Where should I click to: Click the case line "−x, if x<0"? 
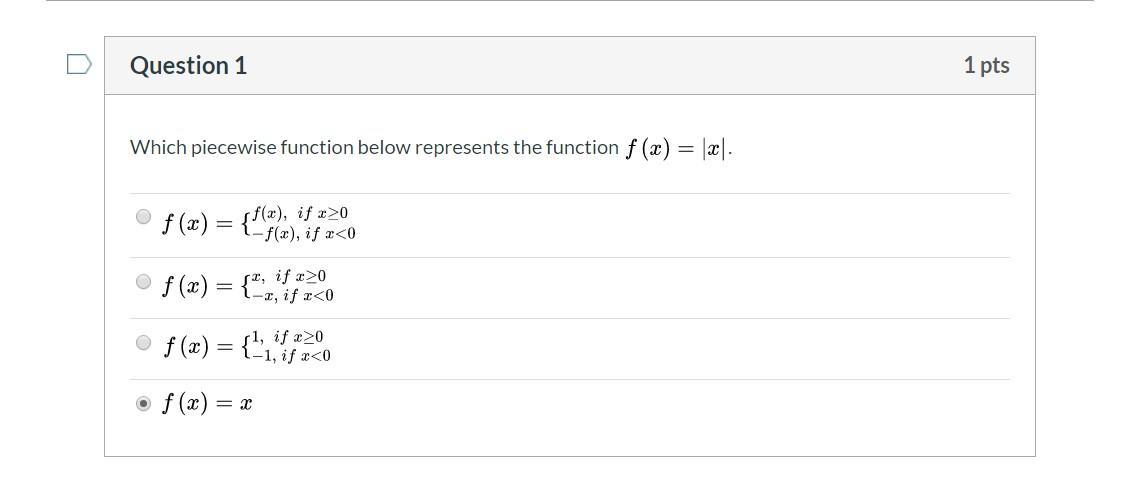(x=293, y=296)
